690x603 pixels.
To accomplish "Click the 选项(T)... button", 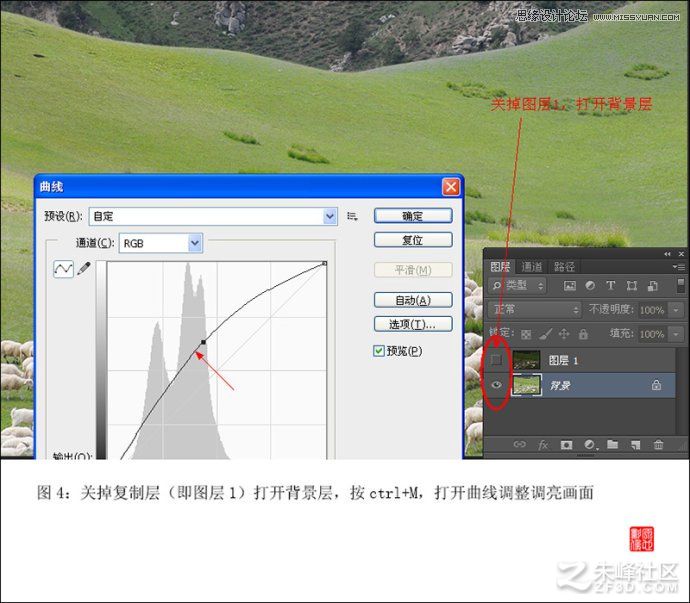I will pos(413,324).
